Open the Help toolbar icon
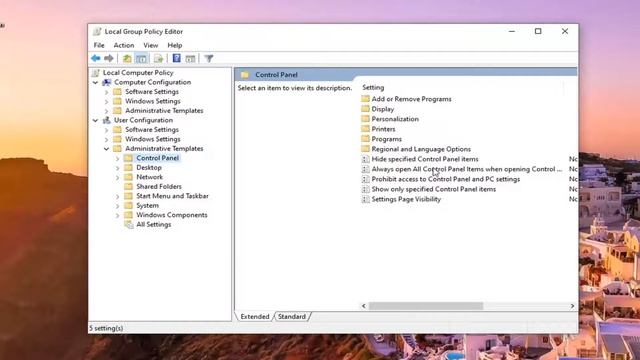The width and height of the screenshot is (640, 360). tap(176, 58)
